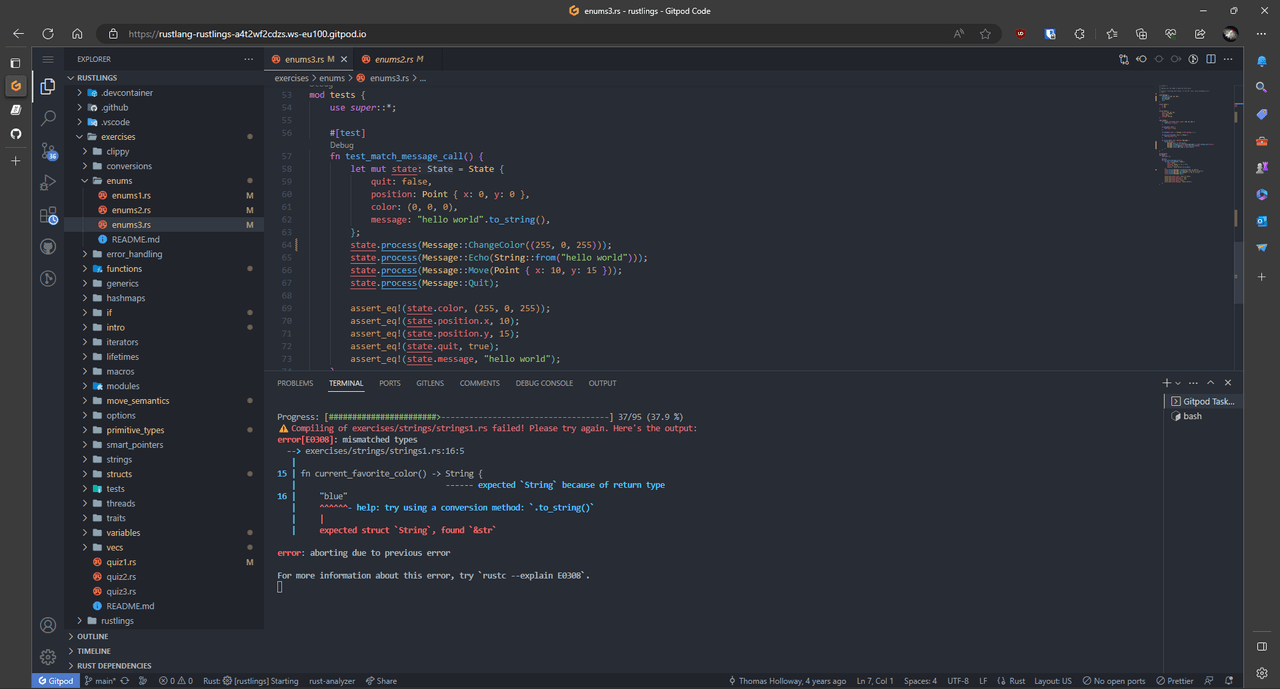The width and height of the screenshot is (1280, 689).
Task: Click the Accounts icon in activity bar
Action: pos(48,625)
